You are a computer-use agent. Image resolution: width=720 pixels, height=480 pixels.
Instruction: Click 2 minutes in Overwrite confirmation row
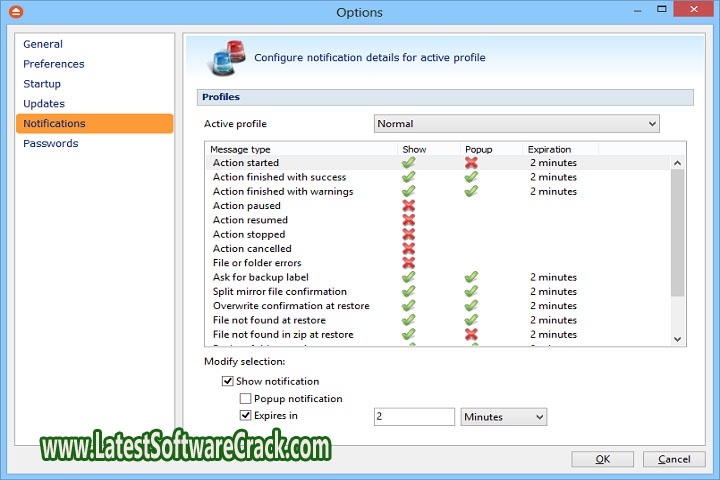pos(553,305)
